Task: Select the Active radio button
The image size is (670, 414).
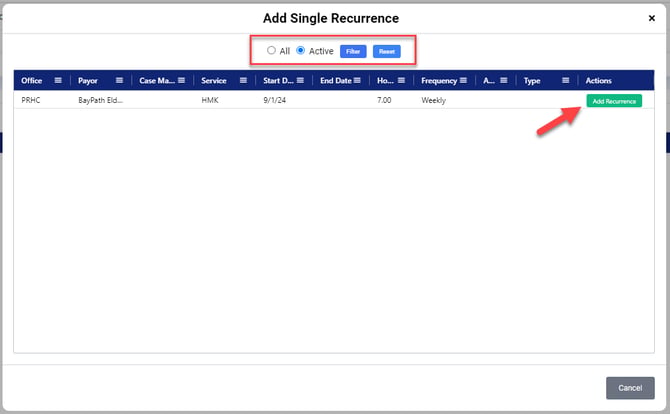Action: pos(301,50)
